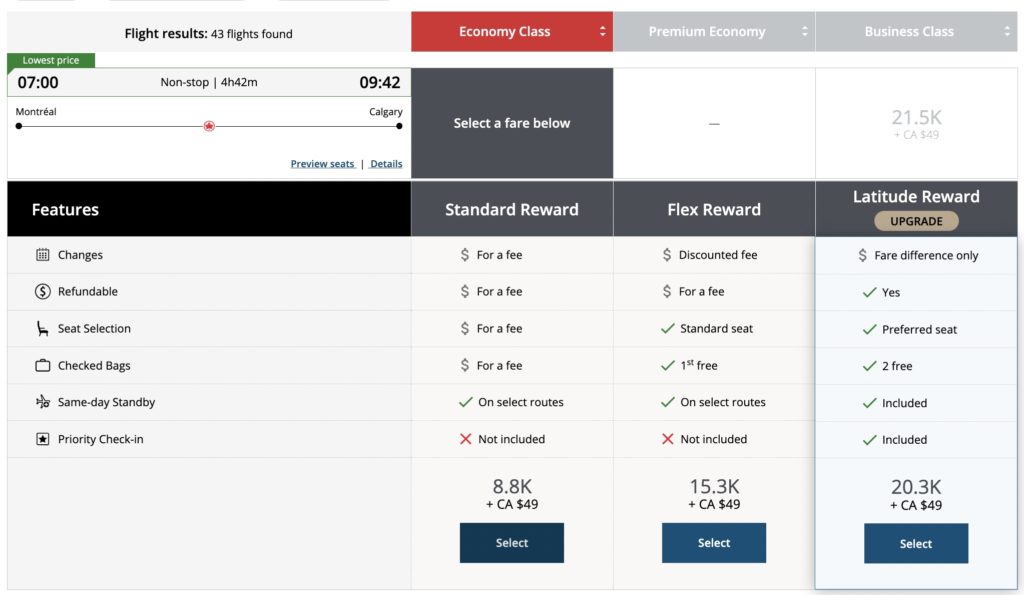Select the Flex Reward 15.3K fare
The image size is (1024, 595).
(713, 543)
